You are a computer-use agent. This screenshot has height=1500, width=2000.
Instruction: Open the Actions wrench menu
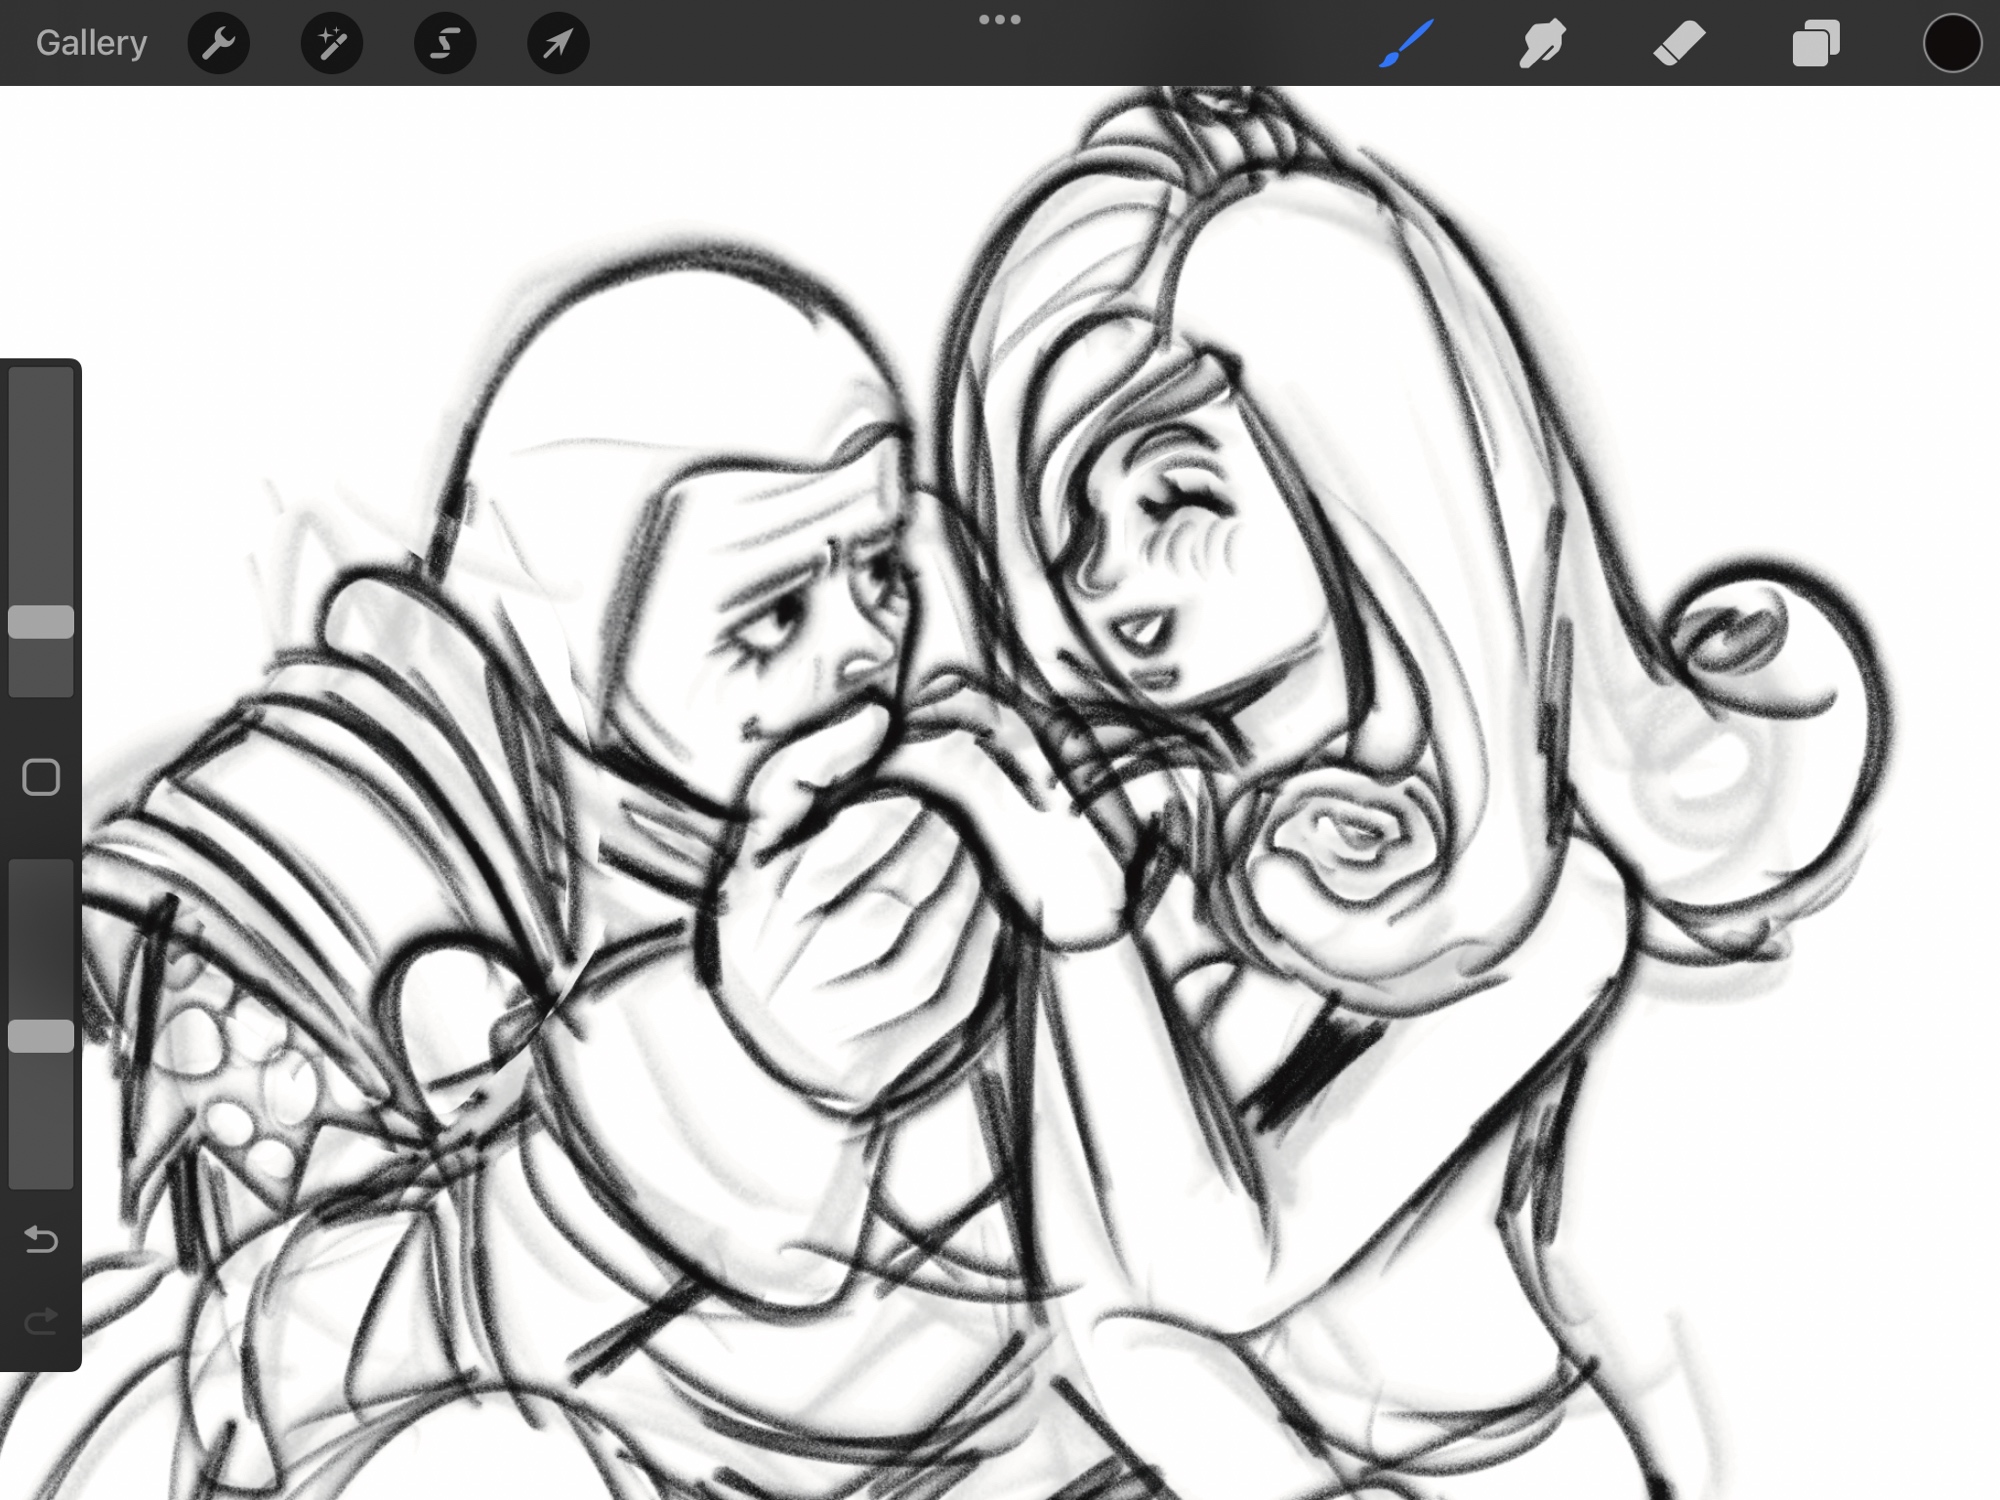219,43
